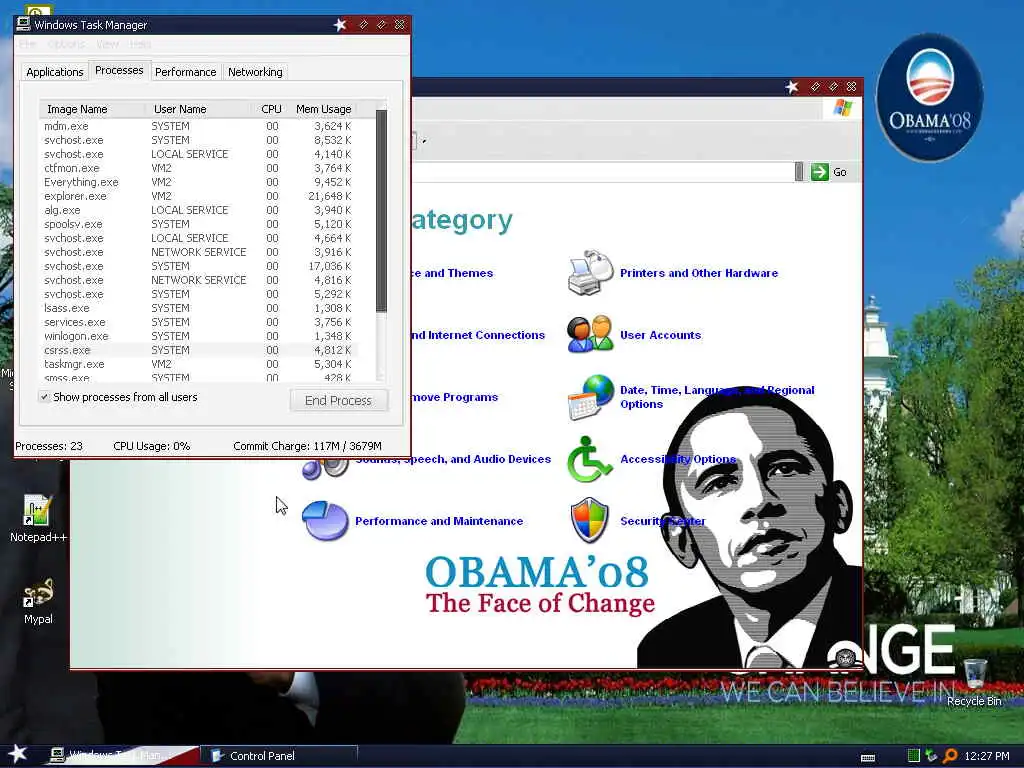
Task: Click the End Process button
Action: pos(338,400)
